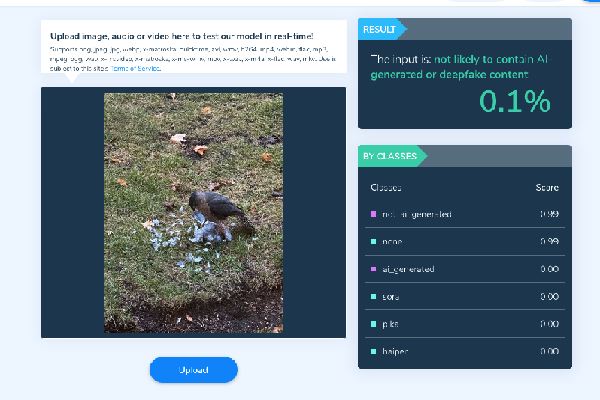
Task: Click the teal square beside pika
Action: [373, 324]
